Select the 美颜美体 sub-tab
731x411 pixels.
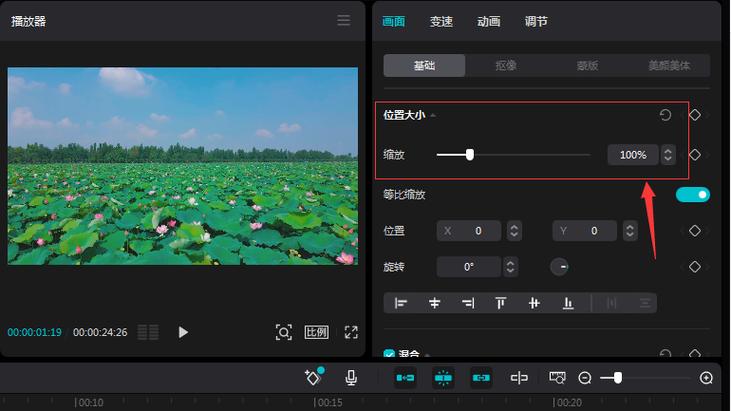[x=669, y=66]
